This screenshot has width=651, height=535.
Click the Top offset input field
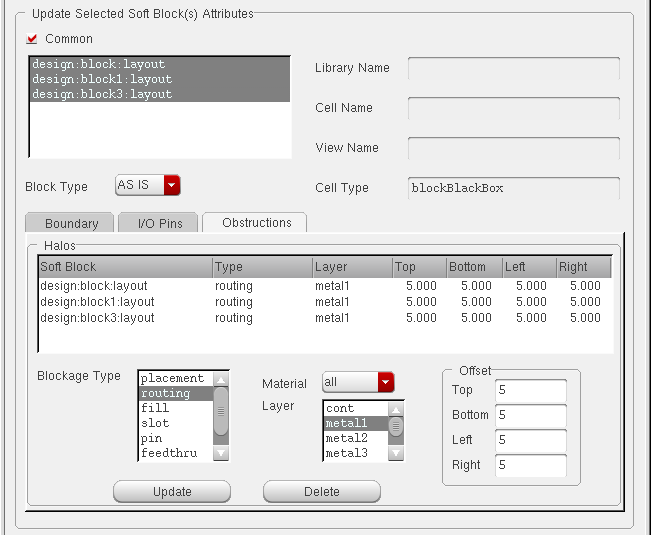pyautogui.click(x=530, y=390)
